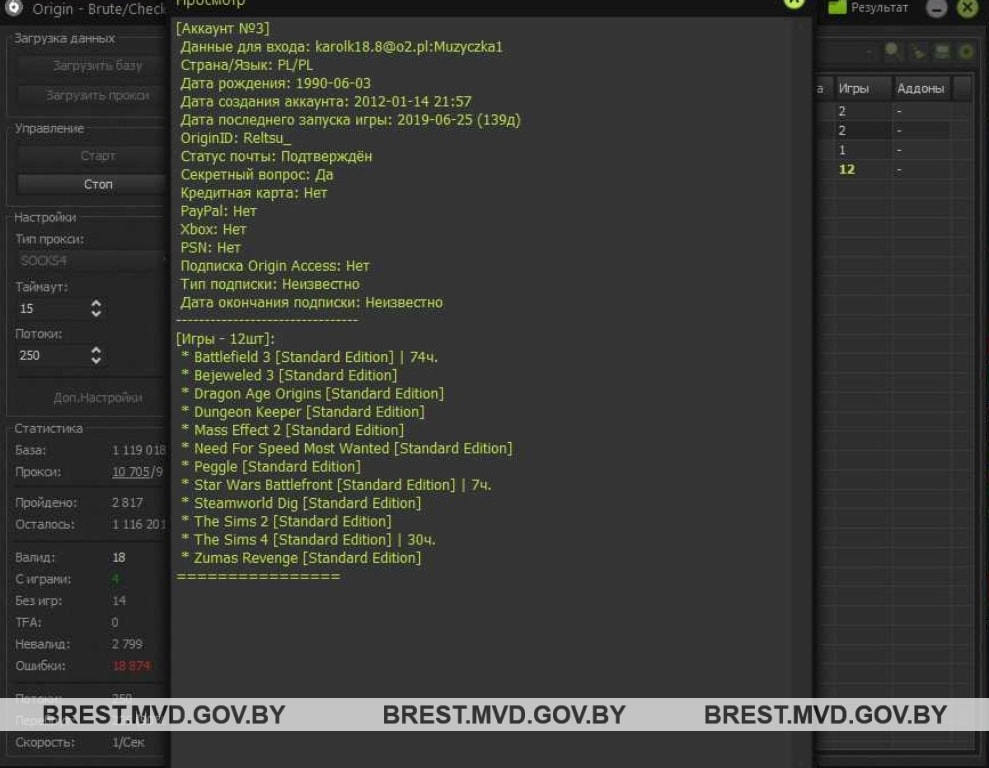Click the Dungeon Keeper line in preview

(x=303, y=412)
